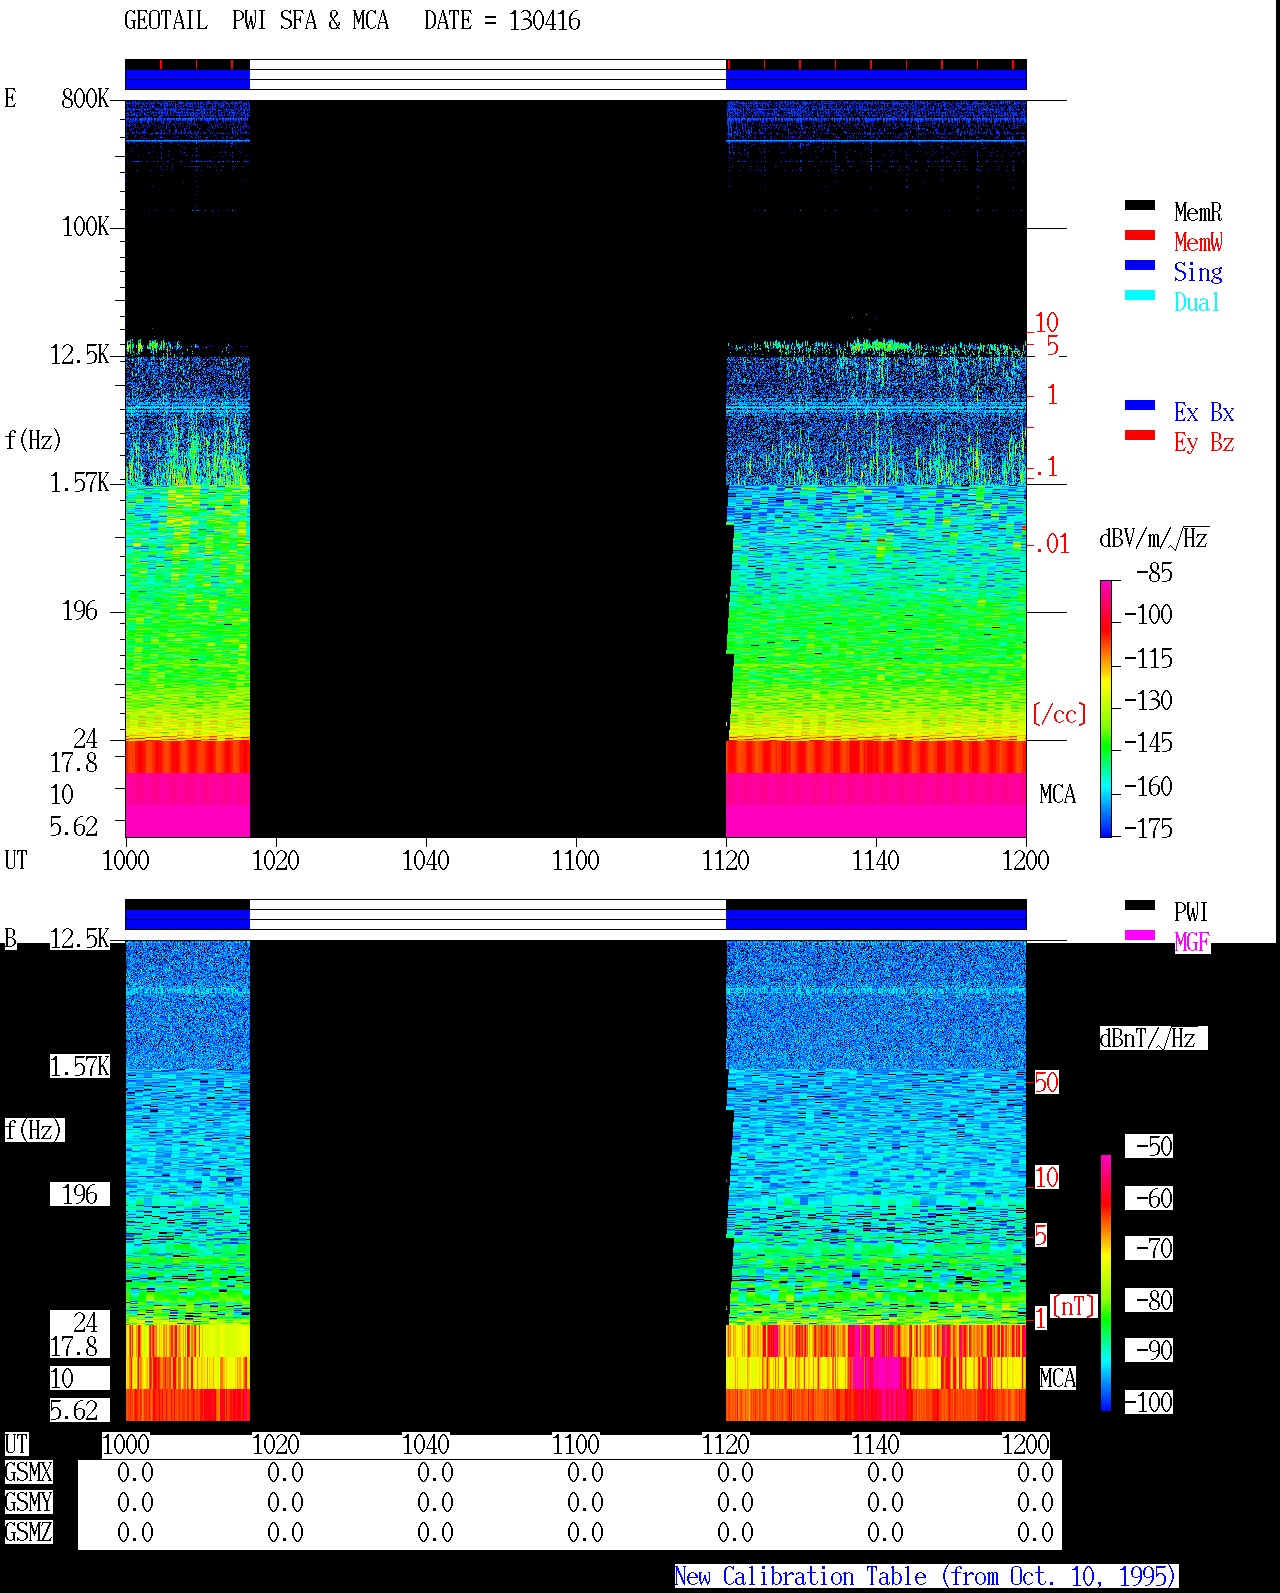Viewport: 1280px width, 1593px height.
Task: Select the MGF legend label
Action: [x=1192, y=942]
